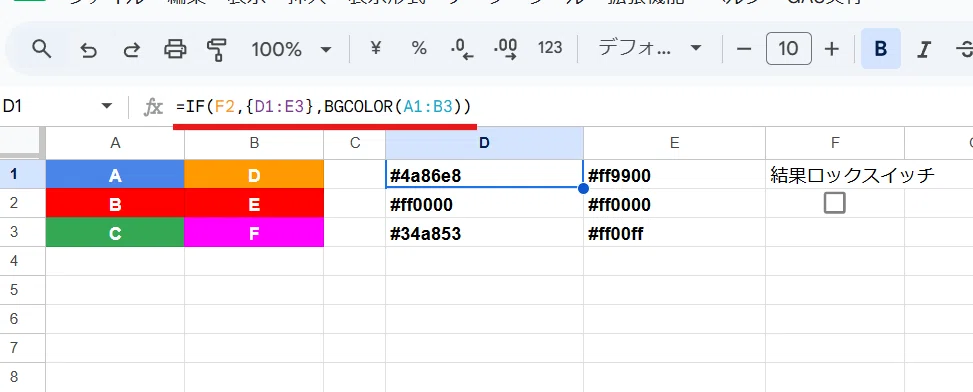
Task: Click the green cell labeled C
Action: coord(115,232)
